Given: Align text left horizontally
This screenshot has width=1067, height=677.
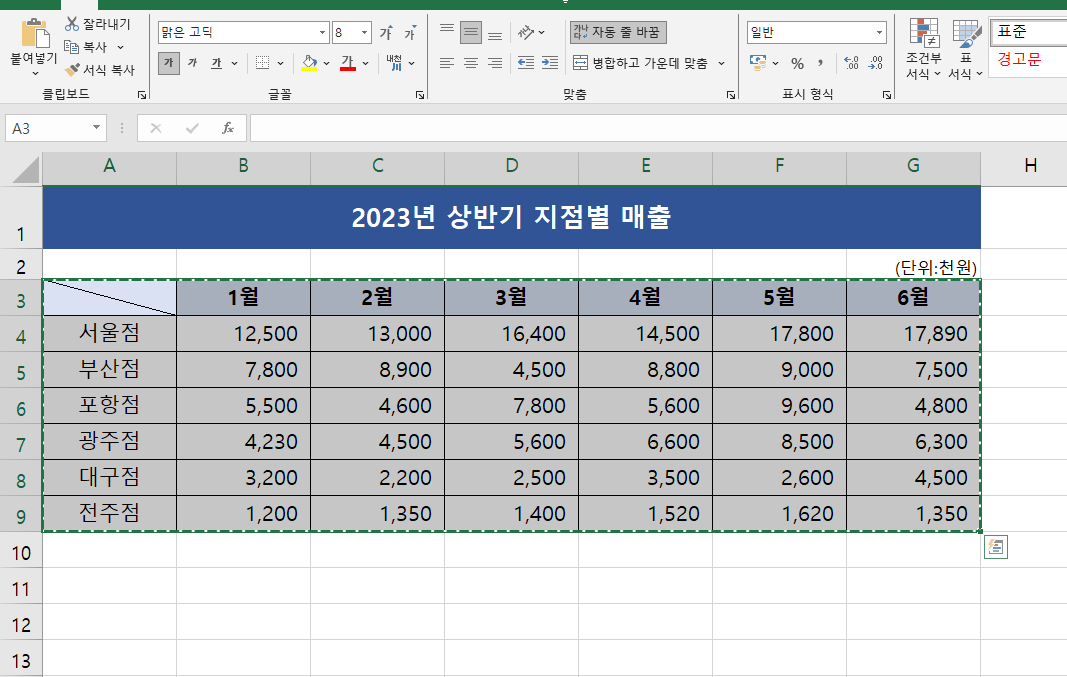Looking at the screenshot, I should [446, 63].
